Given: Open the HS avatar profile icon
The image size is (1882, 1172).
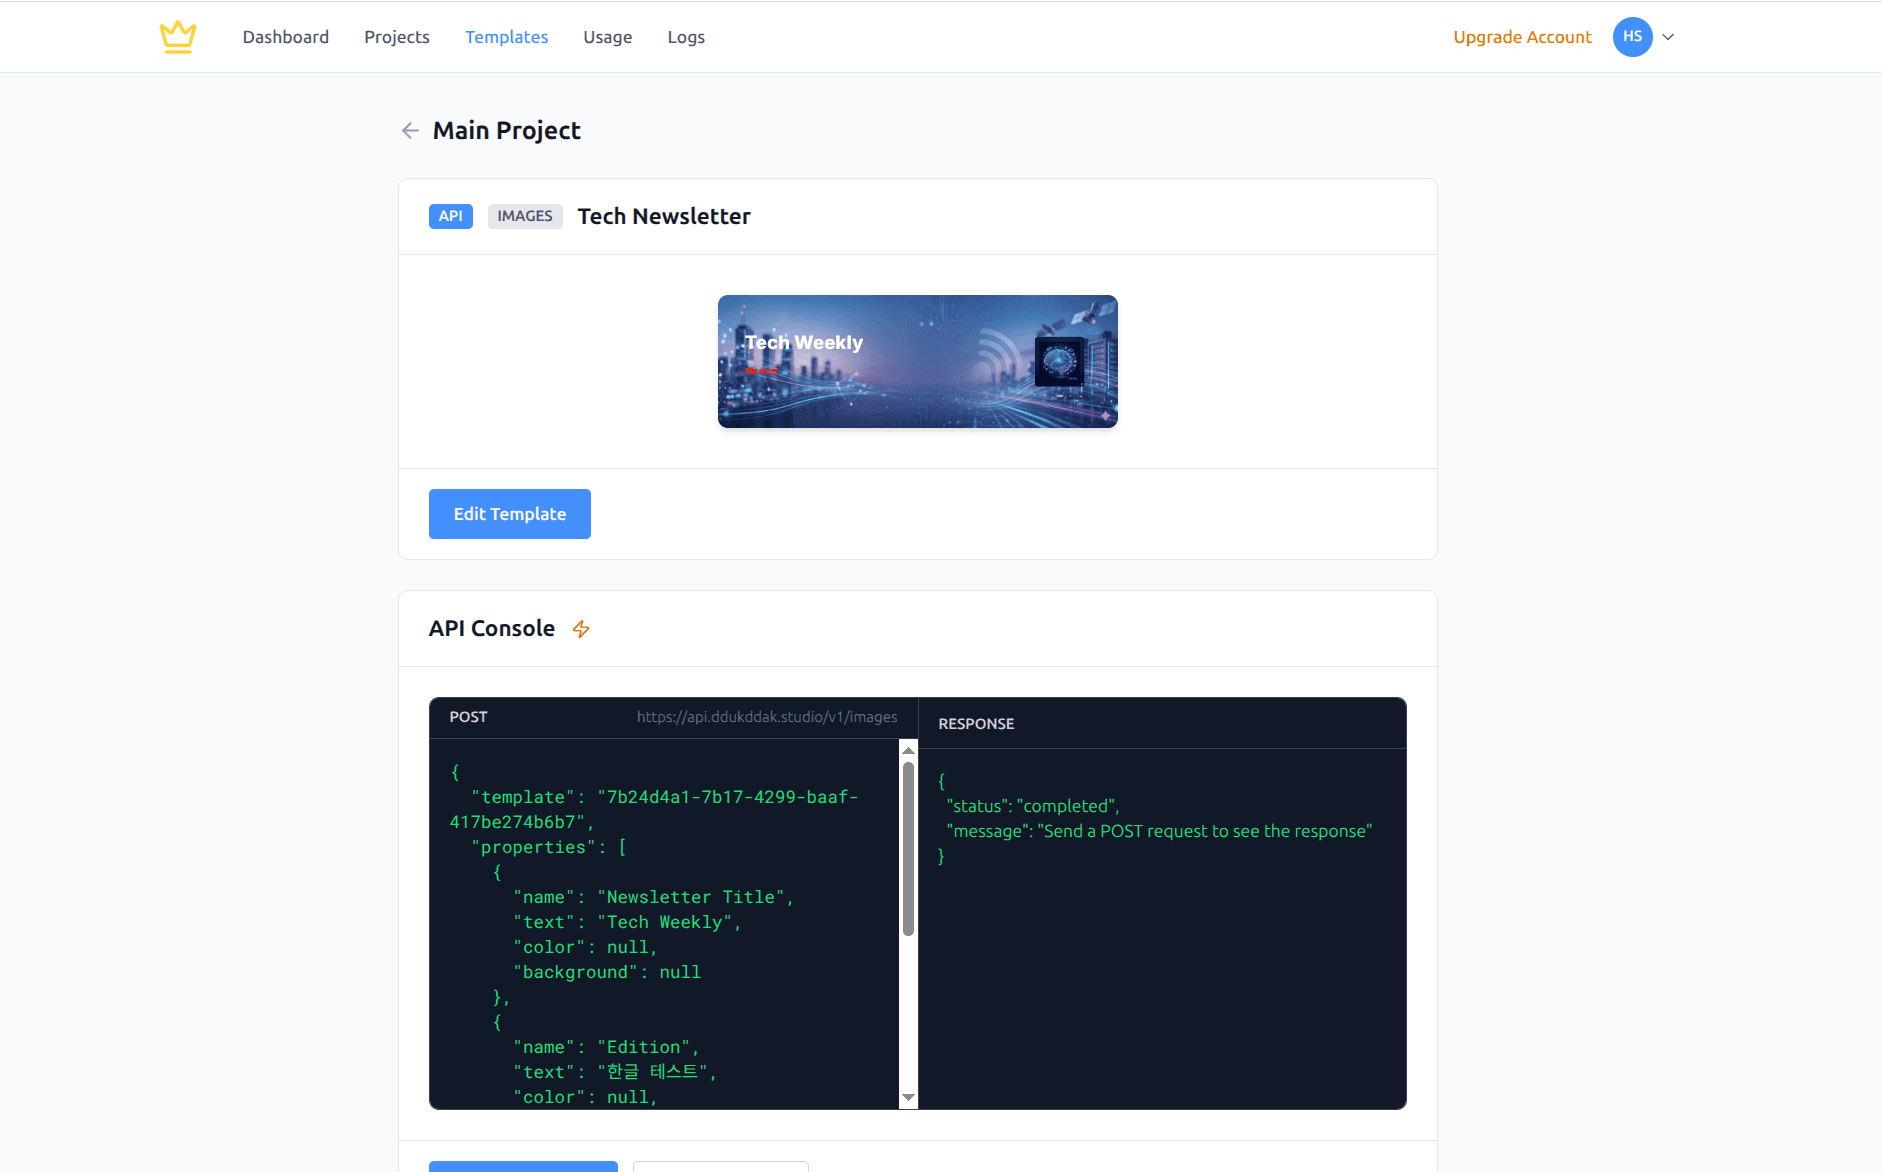Looking at the screenshot, I should [x=1632, y=36].
